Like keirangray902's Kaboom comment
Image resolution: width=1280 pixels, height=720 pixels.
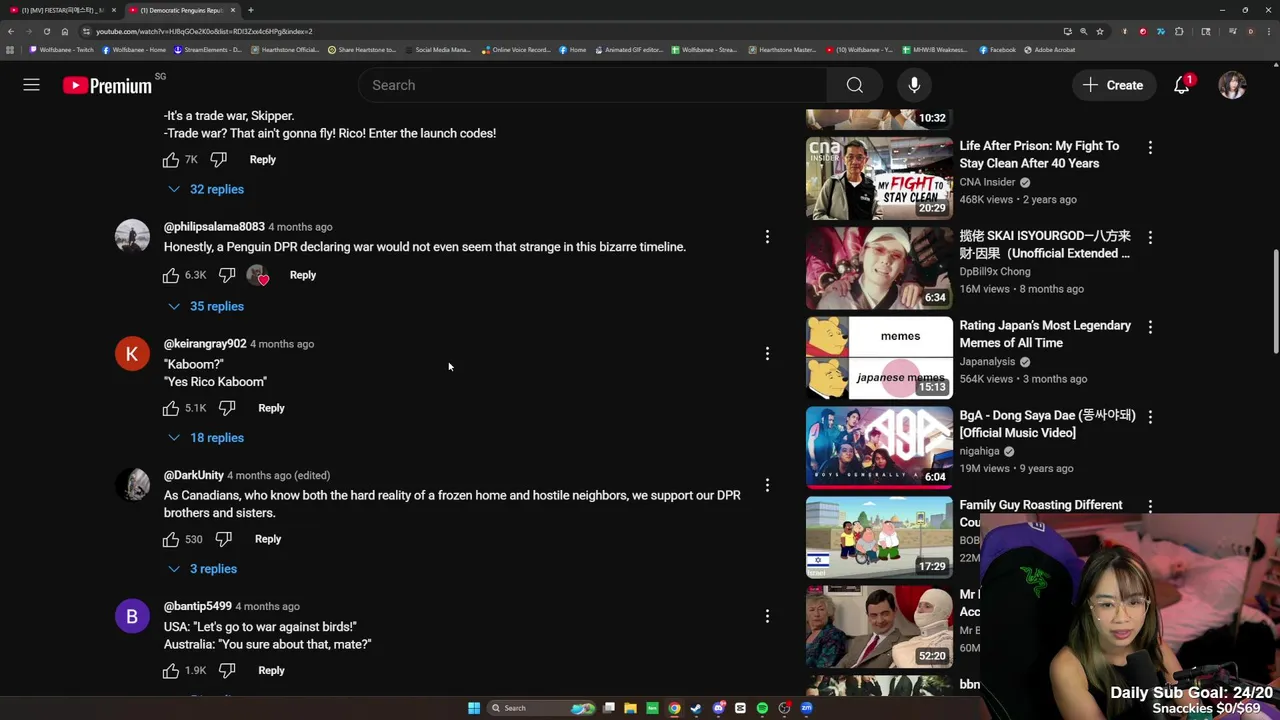pos(171,408)
